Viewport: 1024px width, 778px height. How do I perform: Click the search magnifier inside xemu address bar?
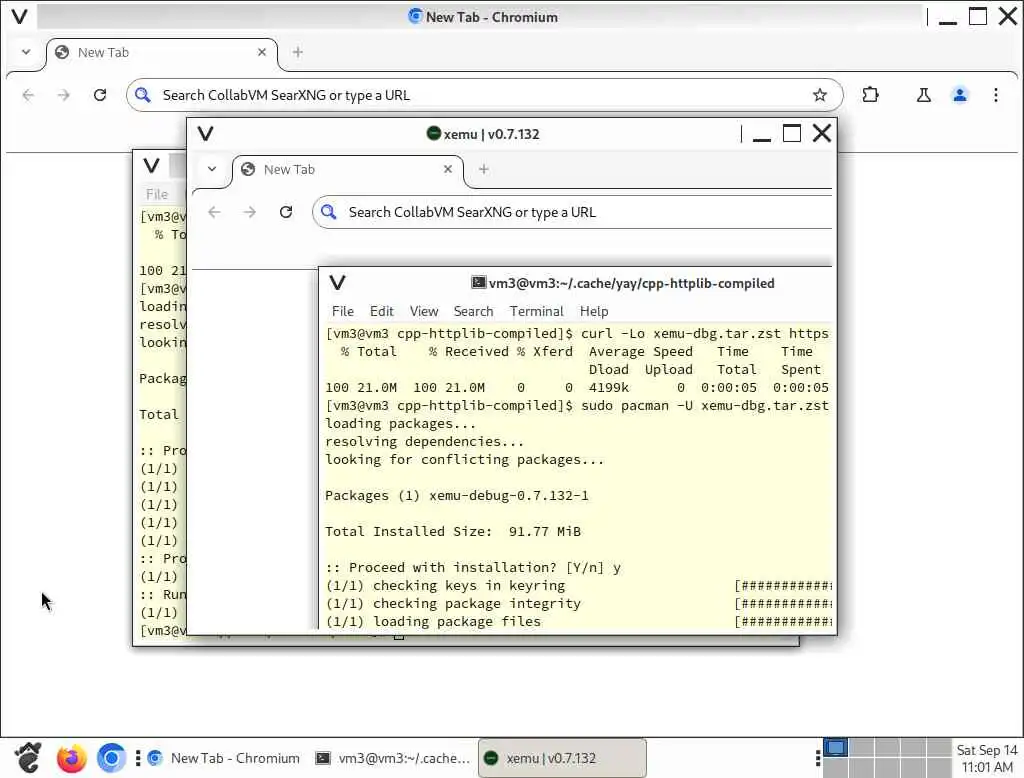pyautogui.click(x=328, y=212)
